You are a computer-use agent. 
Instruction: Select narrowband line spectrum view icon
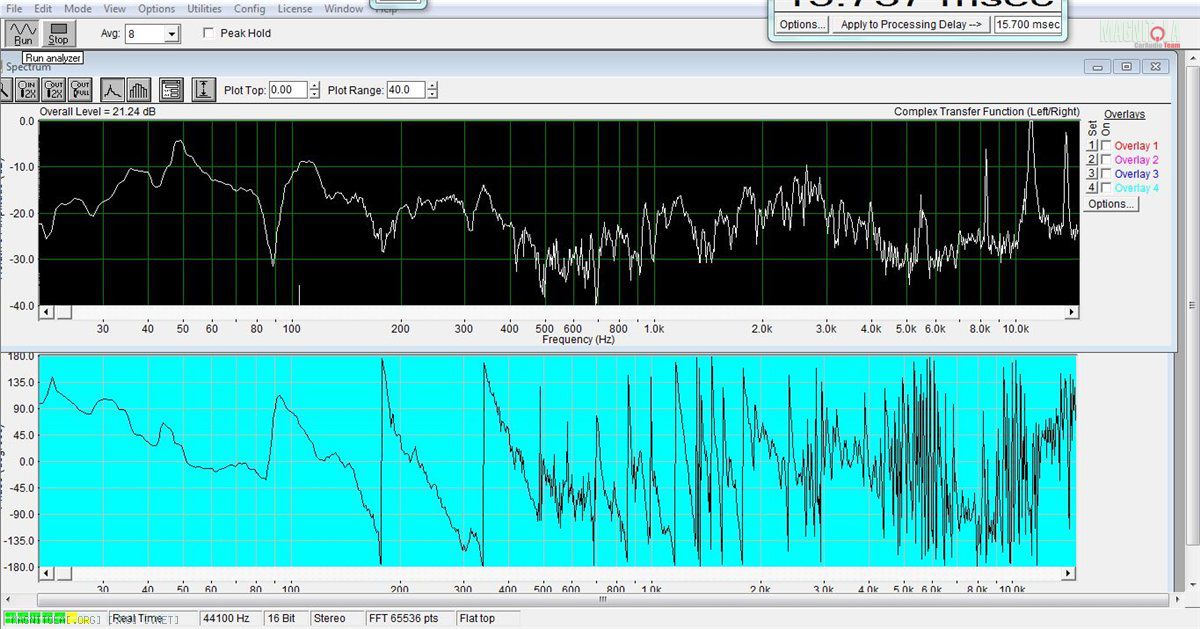tap(112, 90)
